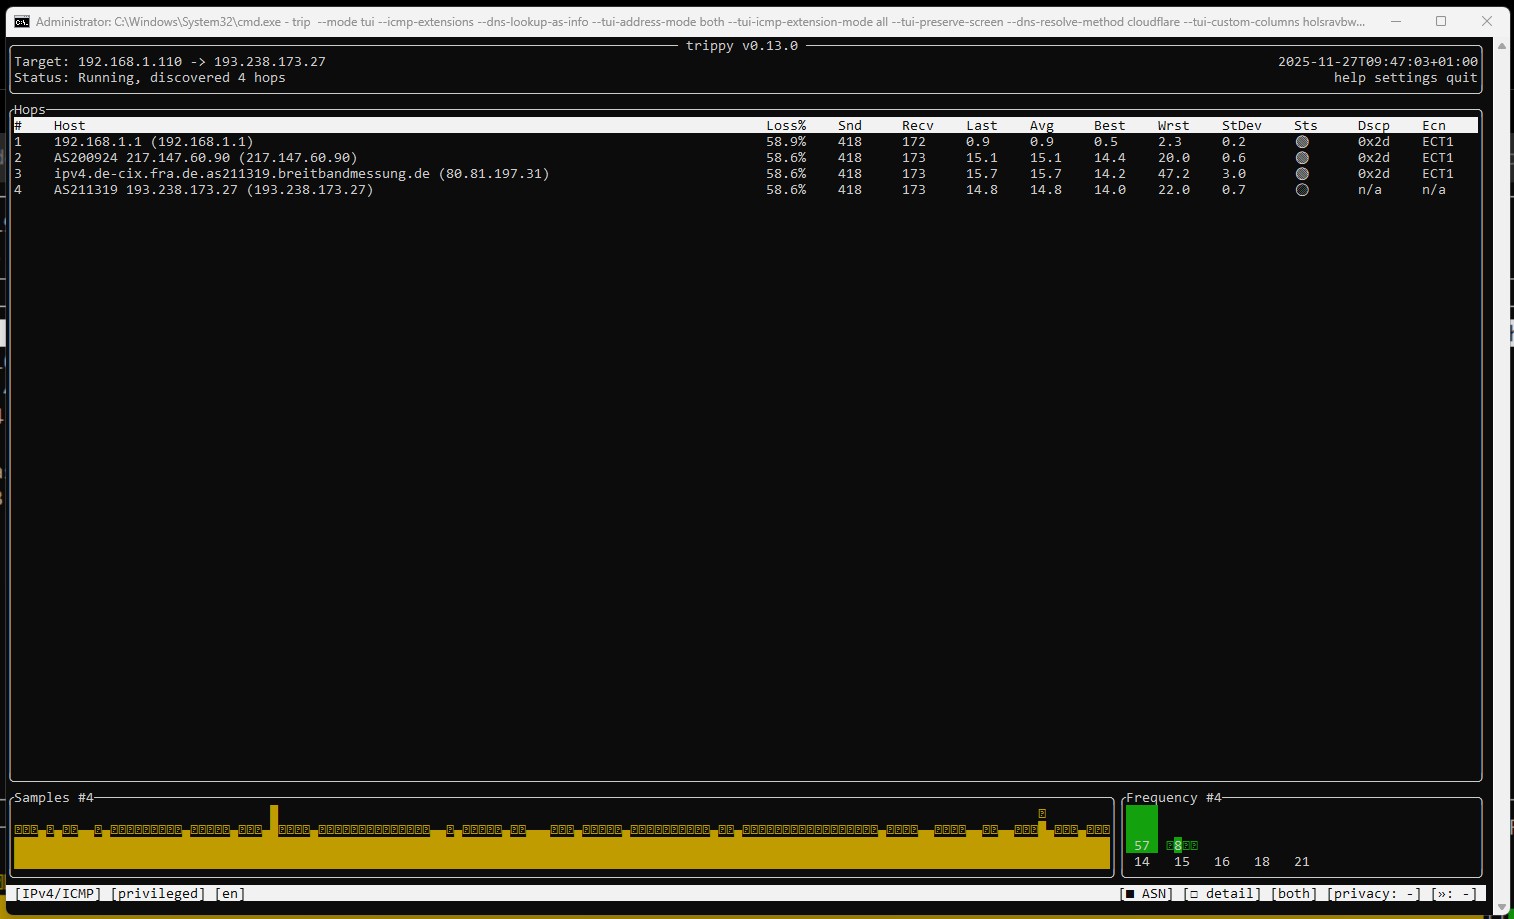This screenshot has width=1514, height=919.
Task: Click the timestamp '2025-11-27T09:47:03+01:00'
Action: tap(1378, 62)
